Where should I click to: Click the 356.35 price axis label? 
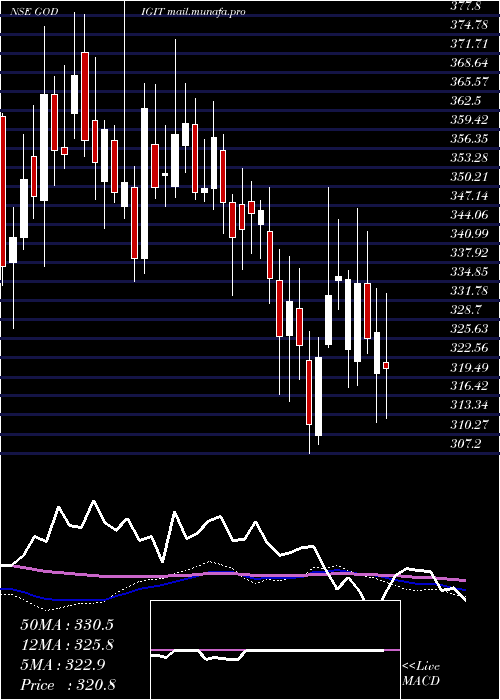tap(469, 139)
